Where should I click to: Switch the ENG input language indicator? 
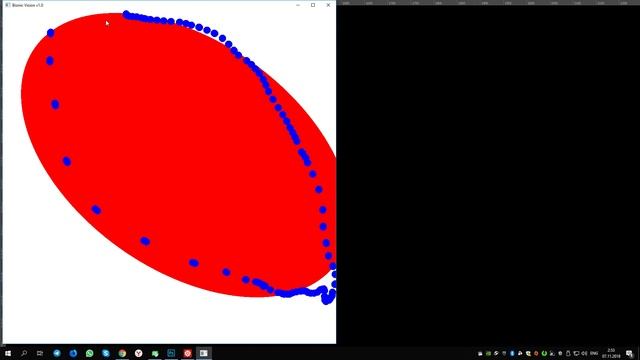click(x=594, y=353)
